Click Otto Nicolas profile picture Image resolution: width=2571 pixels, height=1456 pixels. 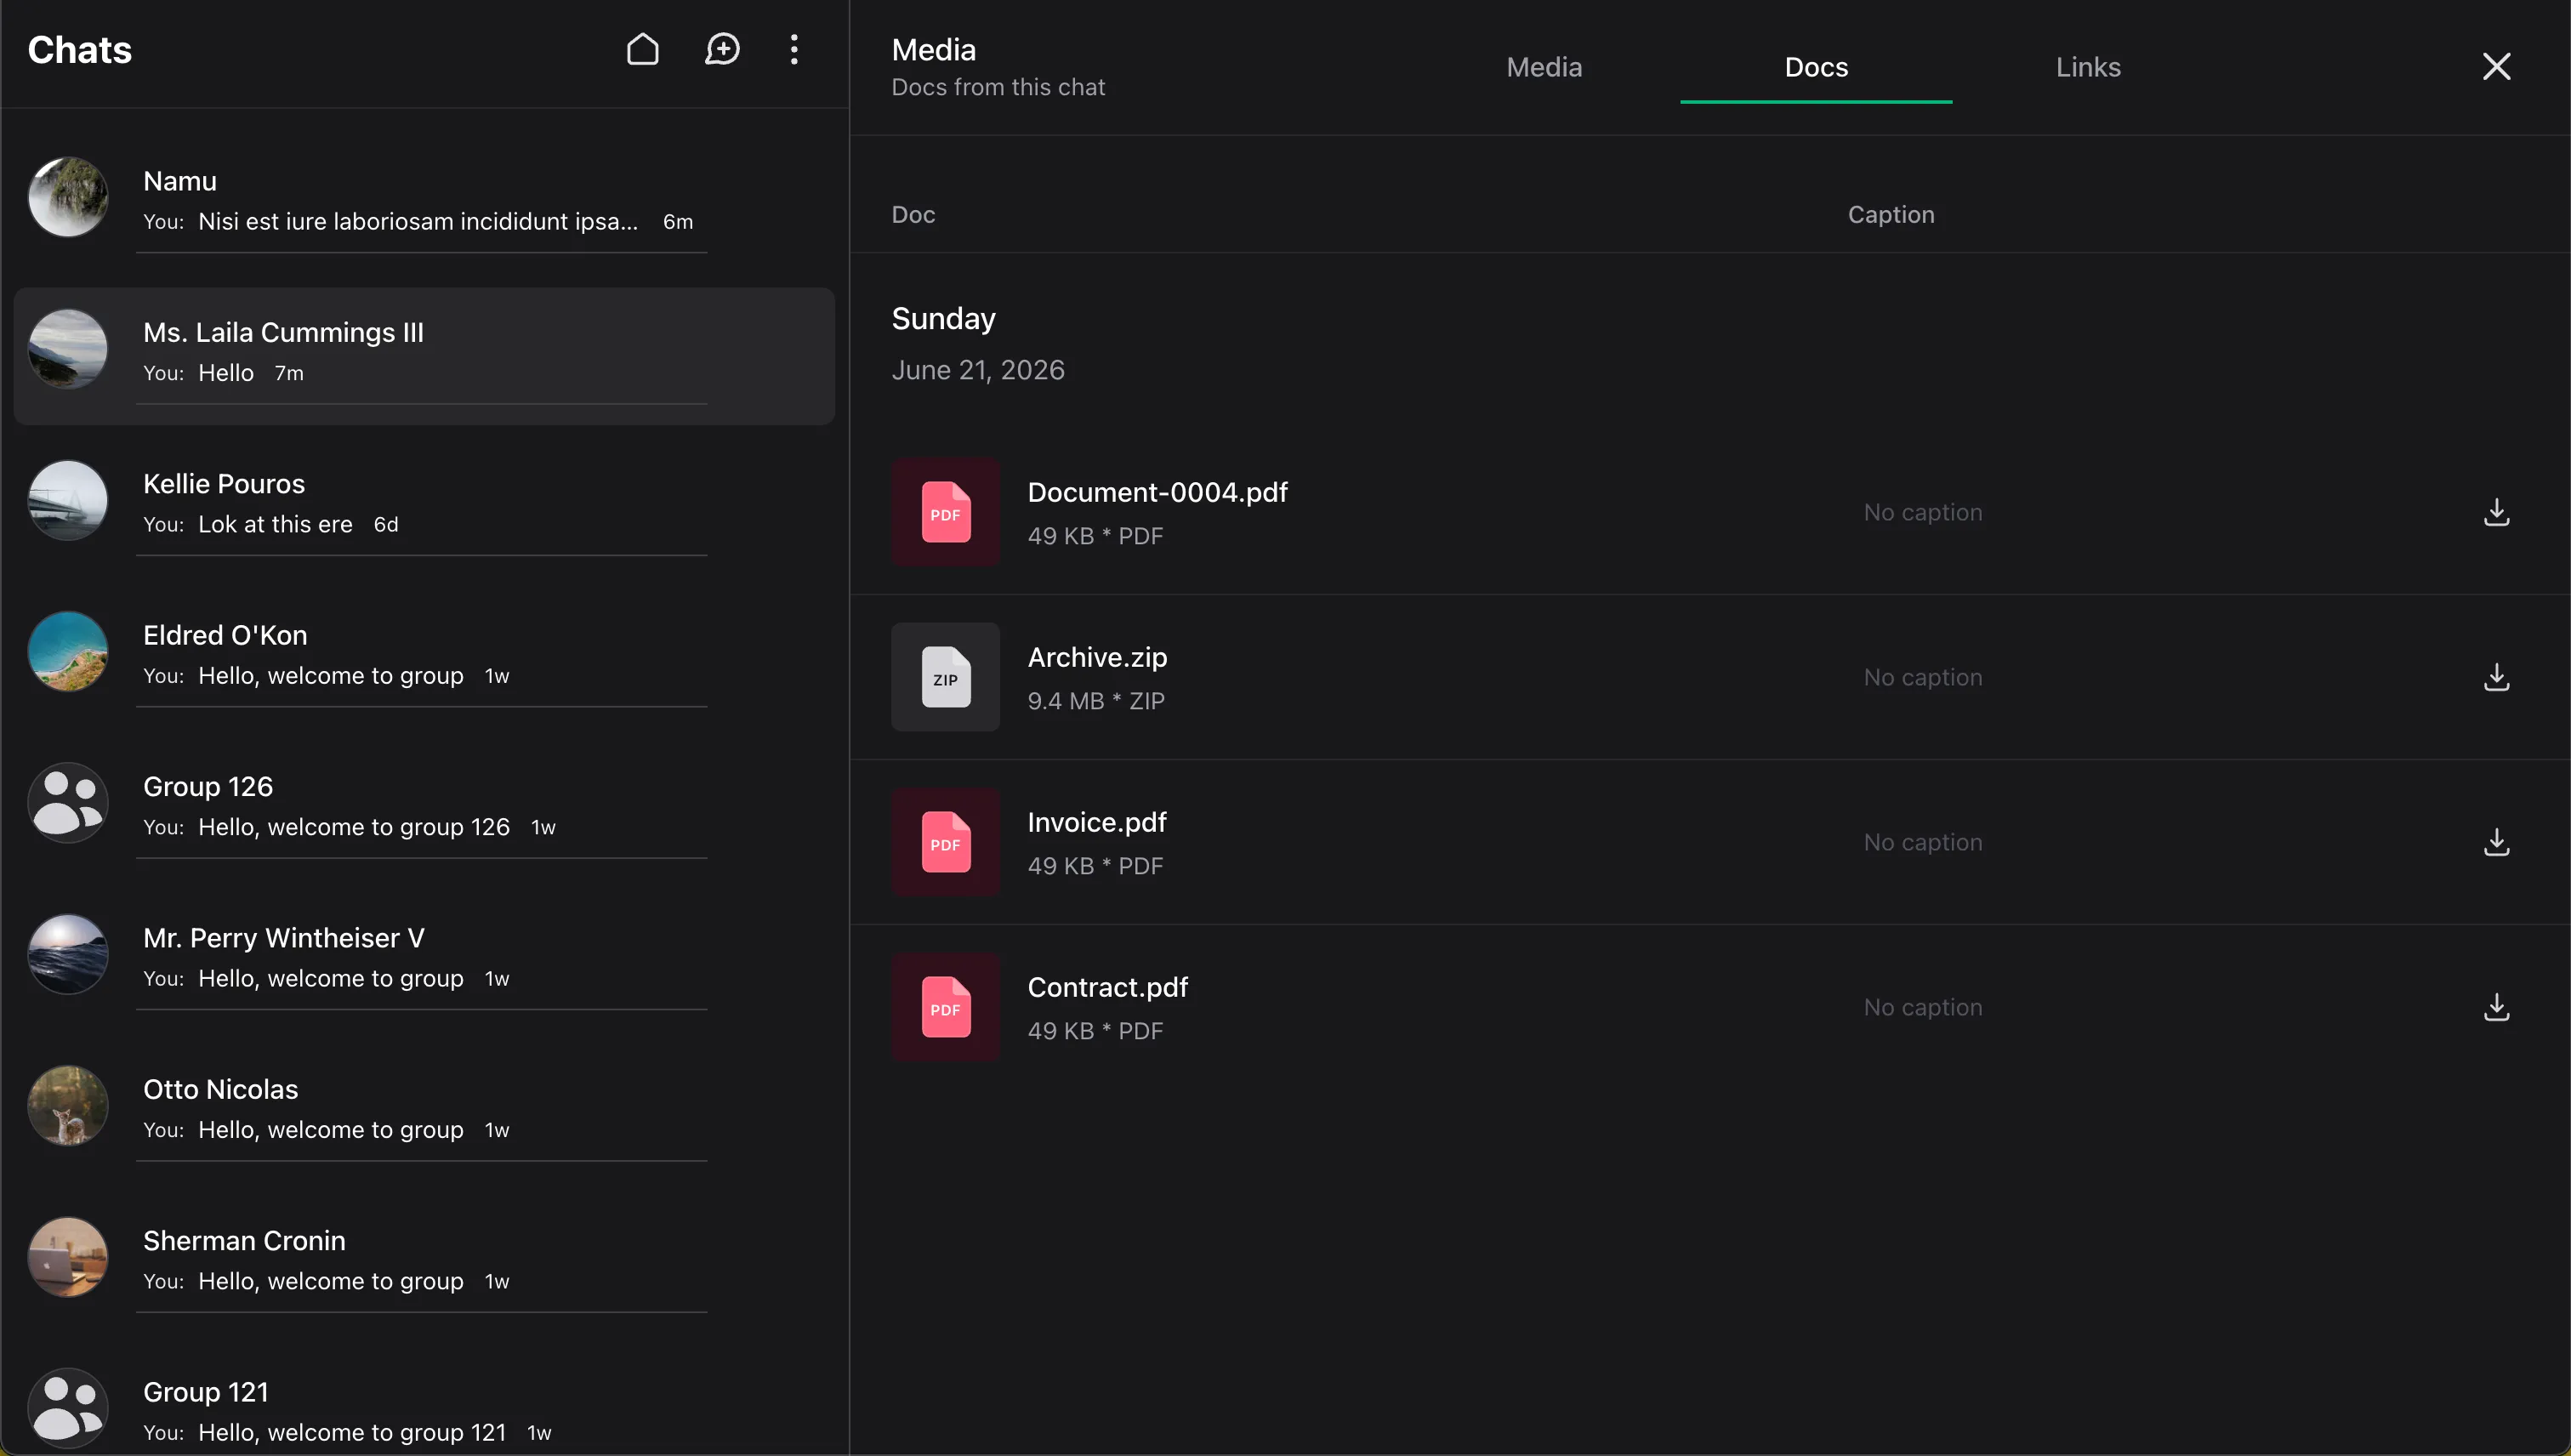point(68,1106)
